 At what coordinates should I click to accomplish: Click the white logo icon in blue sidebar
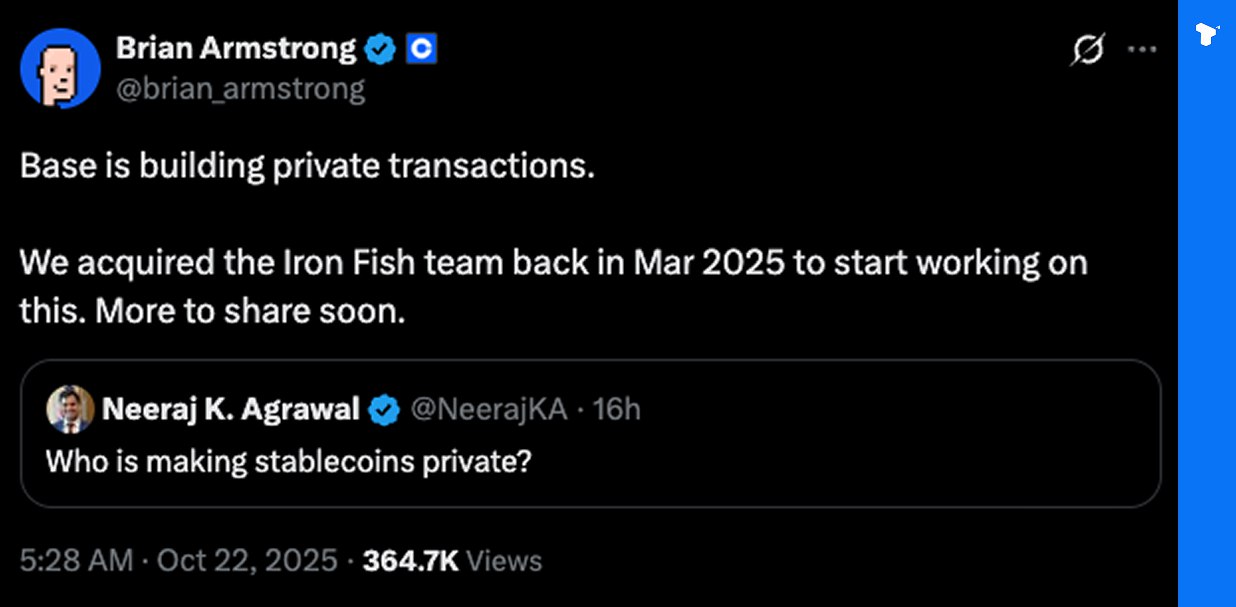point(1206,35)
